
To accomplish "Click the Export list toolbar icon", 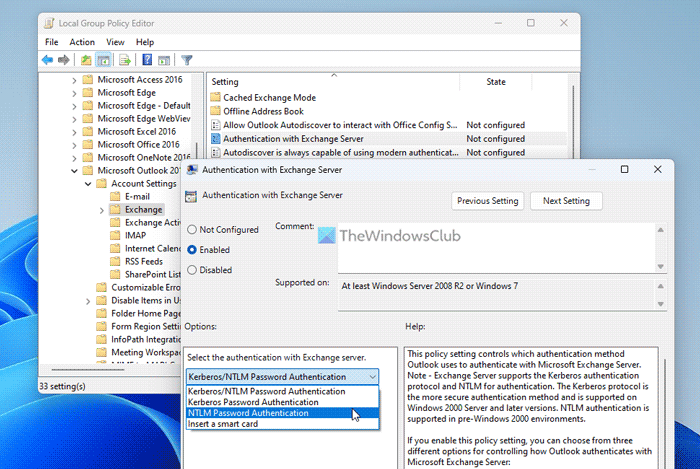I will [x=125, y=60].
